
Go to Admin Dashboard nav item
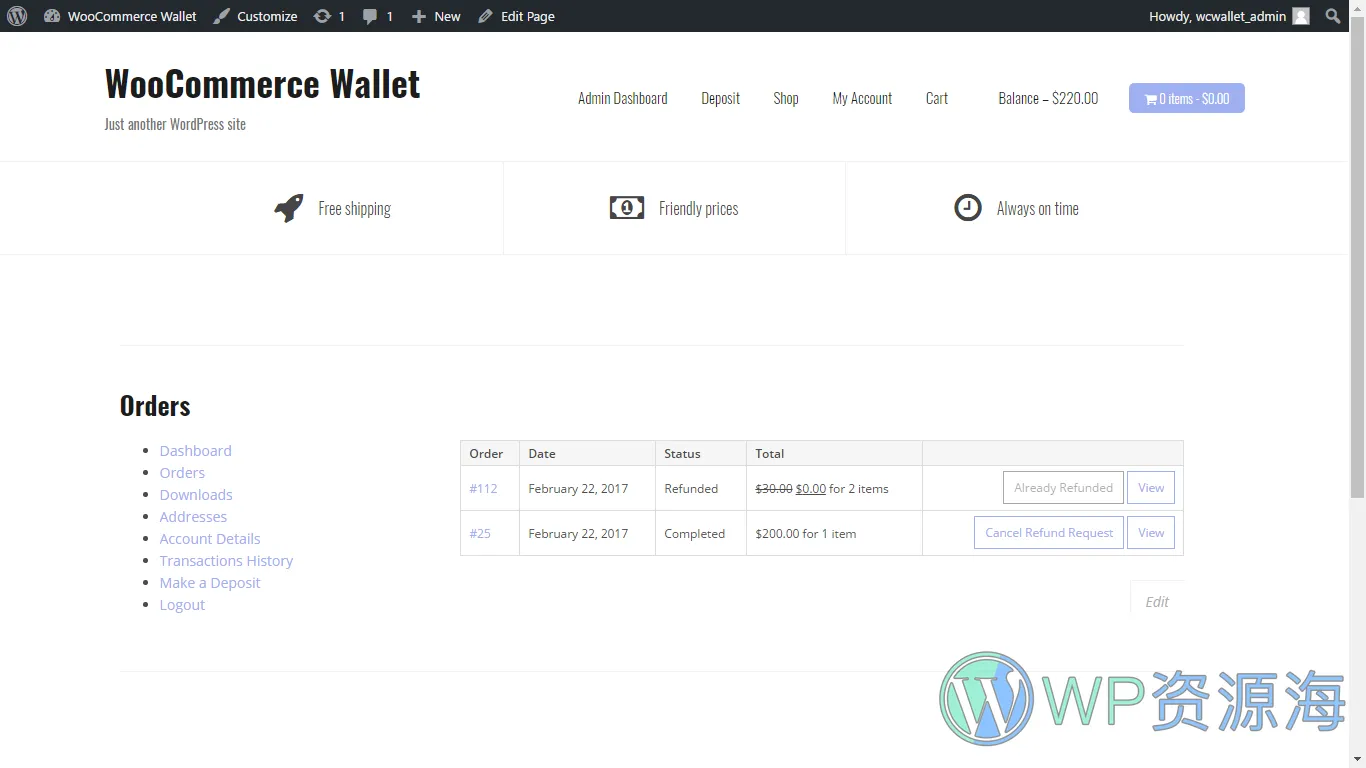tap(622, 98)
